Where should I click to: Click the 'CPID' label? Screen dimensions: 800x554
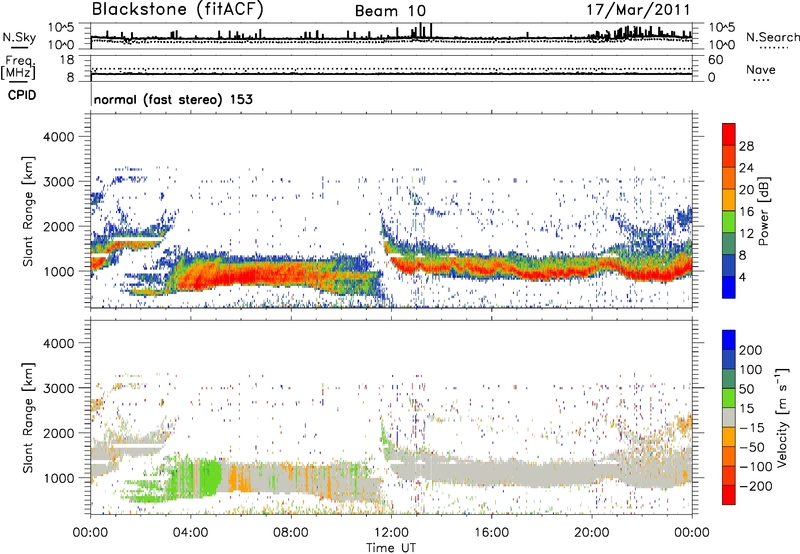point(22,95)
